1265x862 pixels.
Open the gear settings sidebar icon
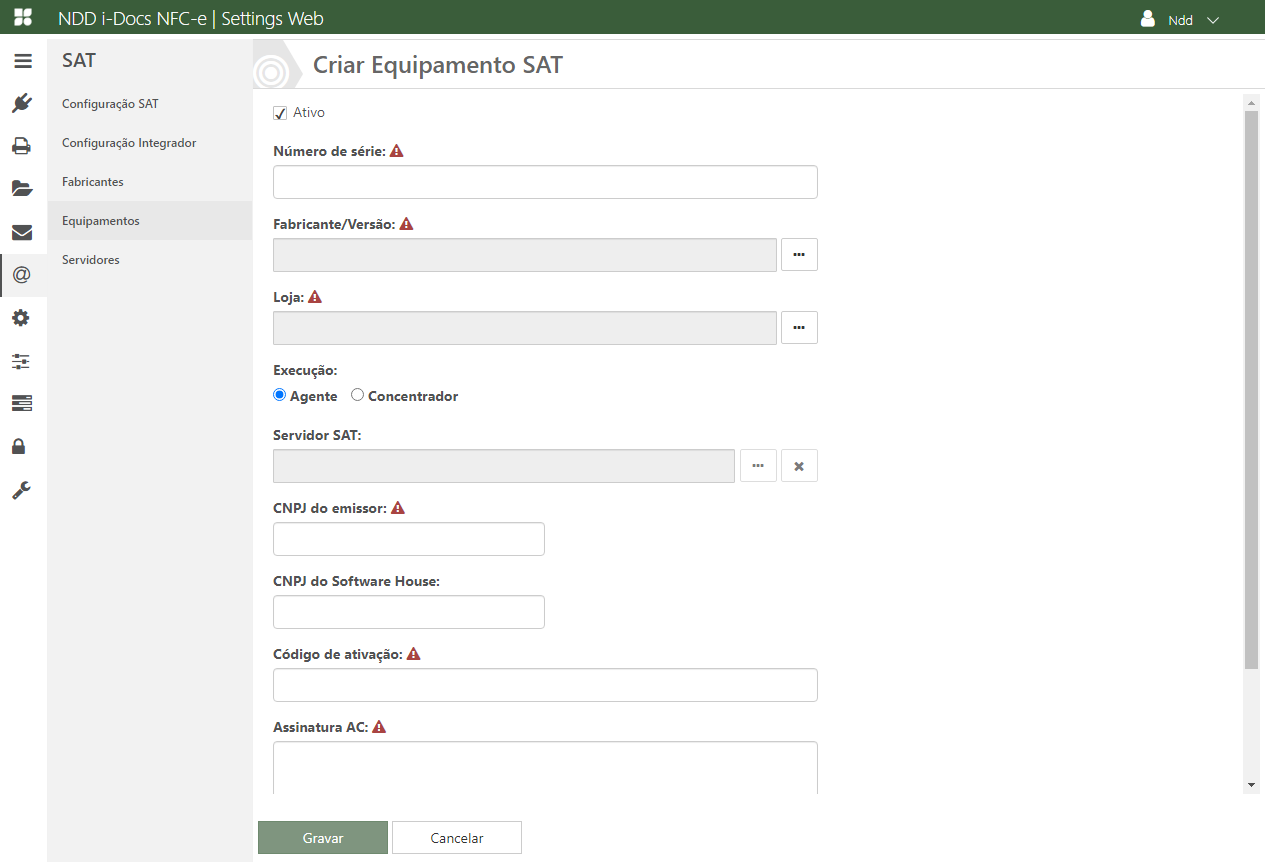point(22,318)
